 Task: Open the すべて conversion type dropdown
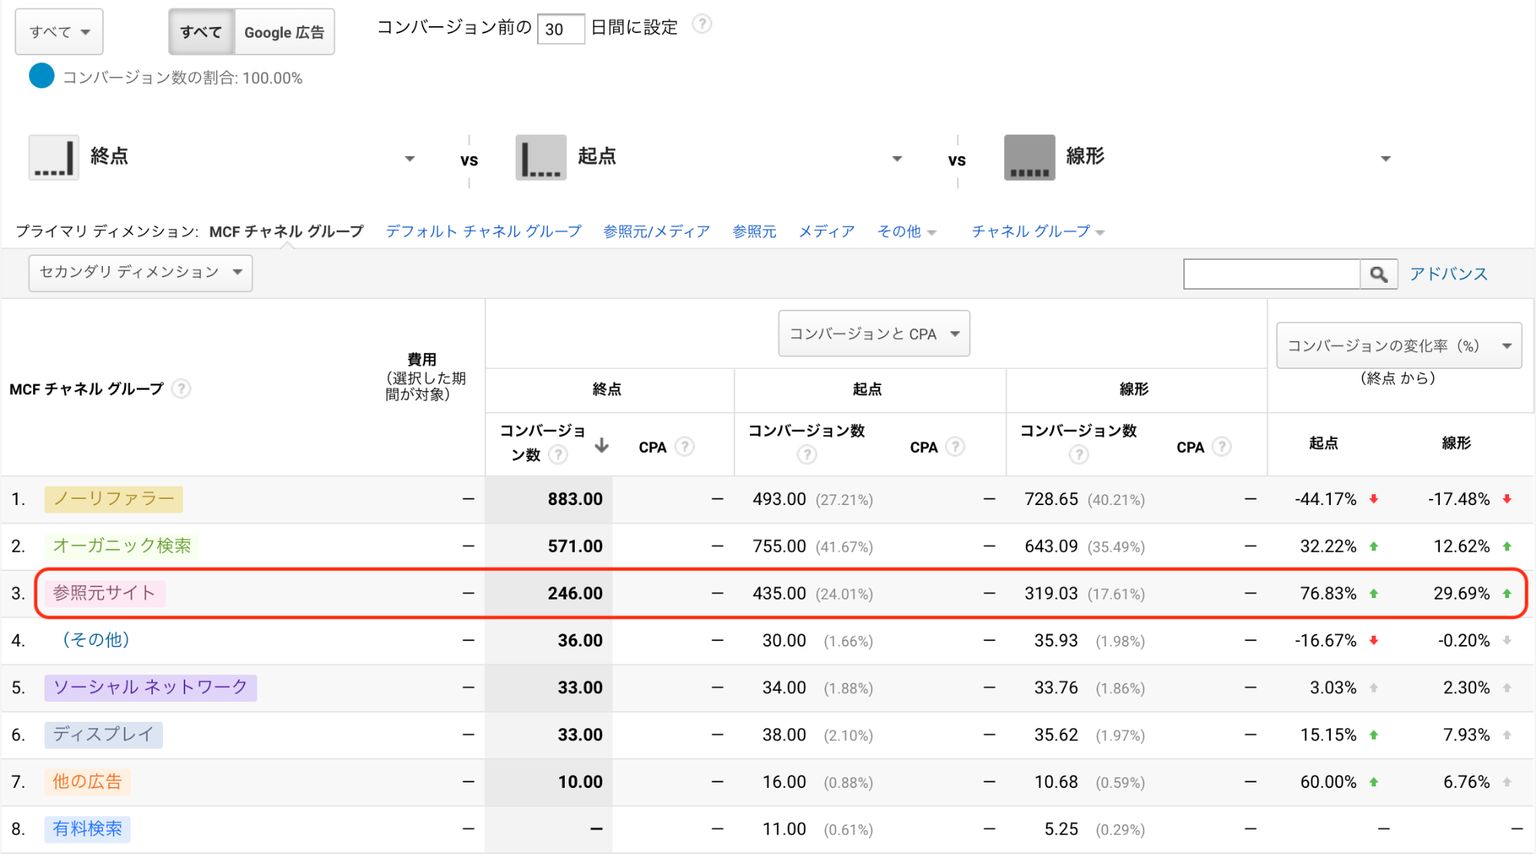click(59, 32)
